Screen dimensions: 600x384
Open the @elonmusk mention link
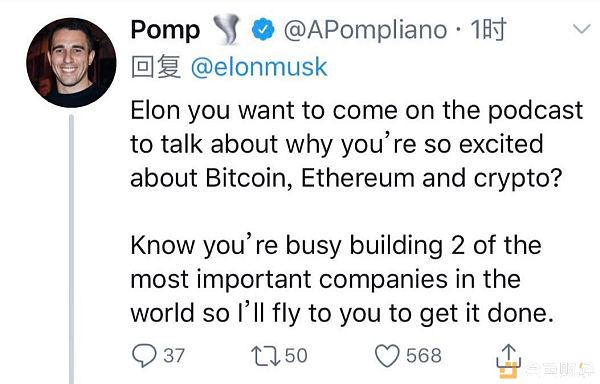pyautogui.click(x=259, y=67)
